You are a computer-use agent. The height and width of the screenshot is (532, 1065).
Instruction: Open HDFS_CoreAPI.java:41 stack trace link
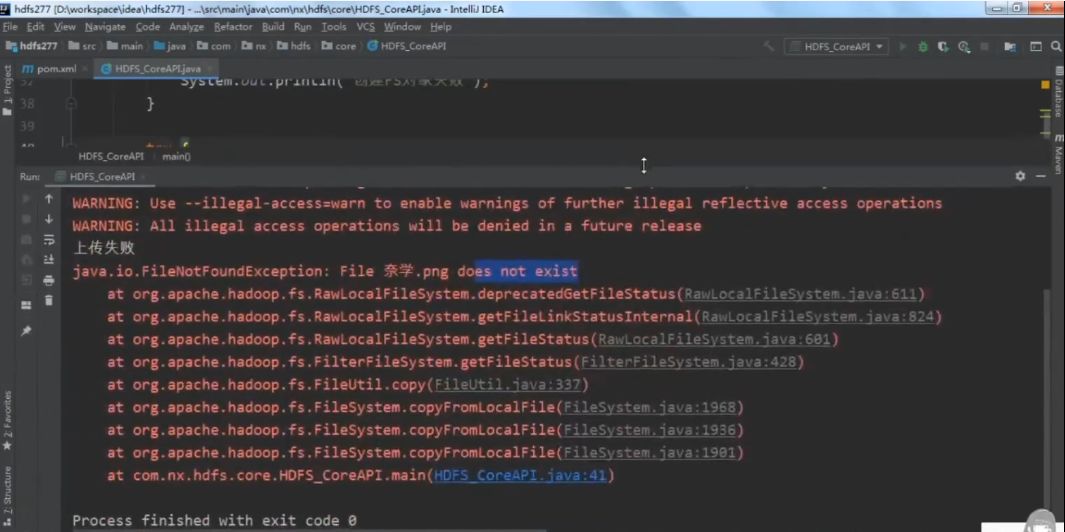click(x=520, y=476)
